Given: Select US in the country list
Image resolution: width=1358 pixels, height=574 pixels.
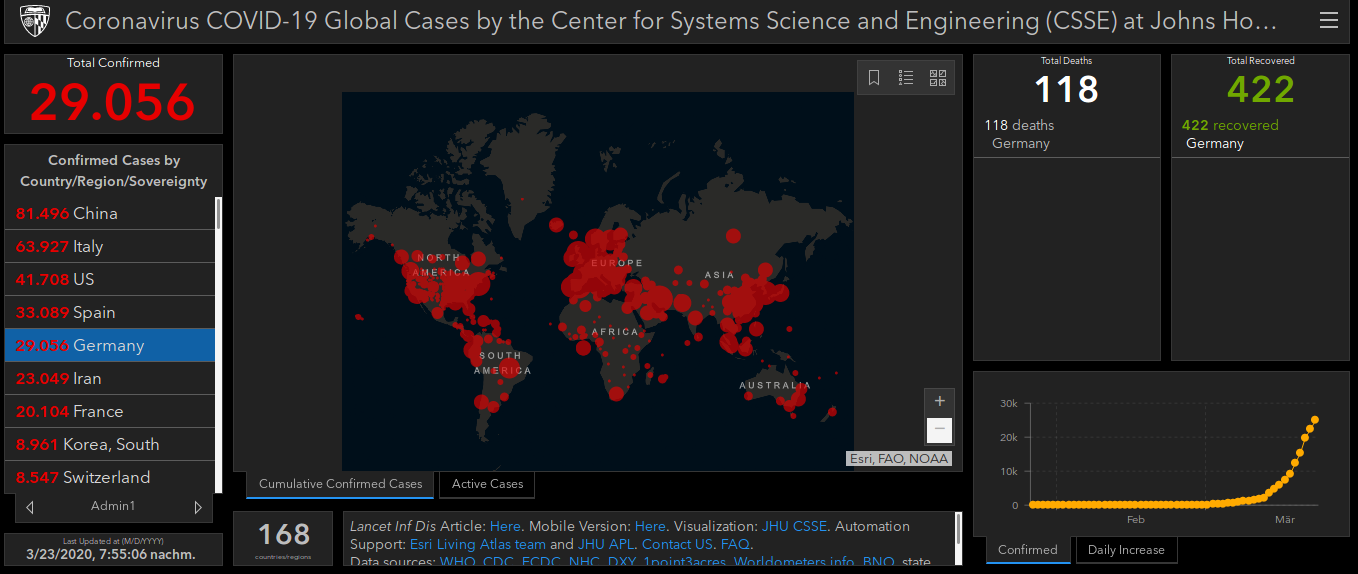Looking at the screenshot, I should click(110, 279).
